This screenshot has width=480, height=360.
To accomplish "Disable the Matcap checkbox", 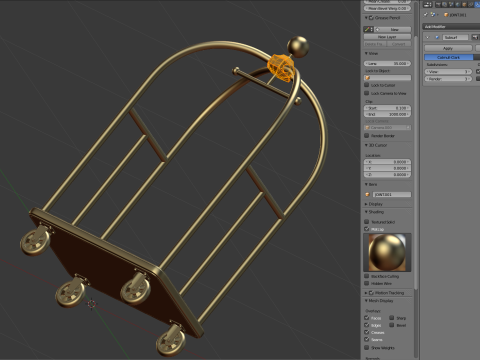I will (367, 229).
